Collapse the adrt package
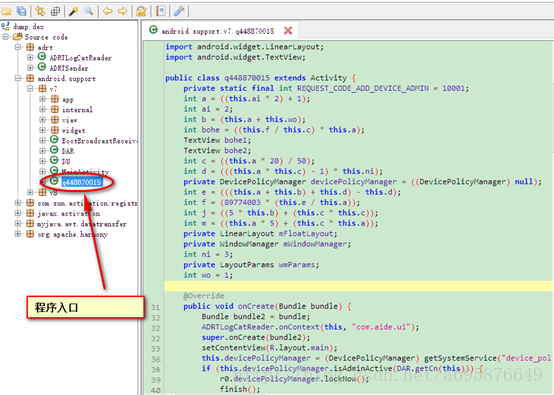This screenshot has width=554, height=395. 18,47
